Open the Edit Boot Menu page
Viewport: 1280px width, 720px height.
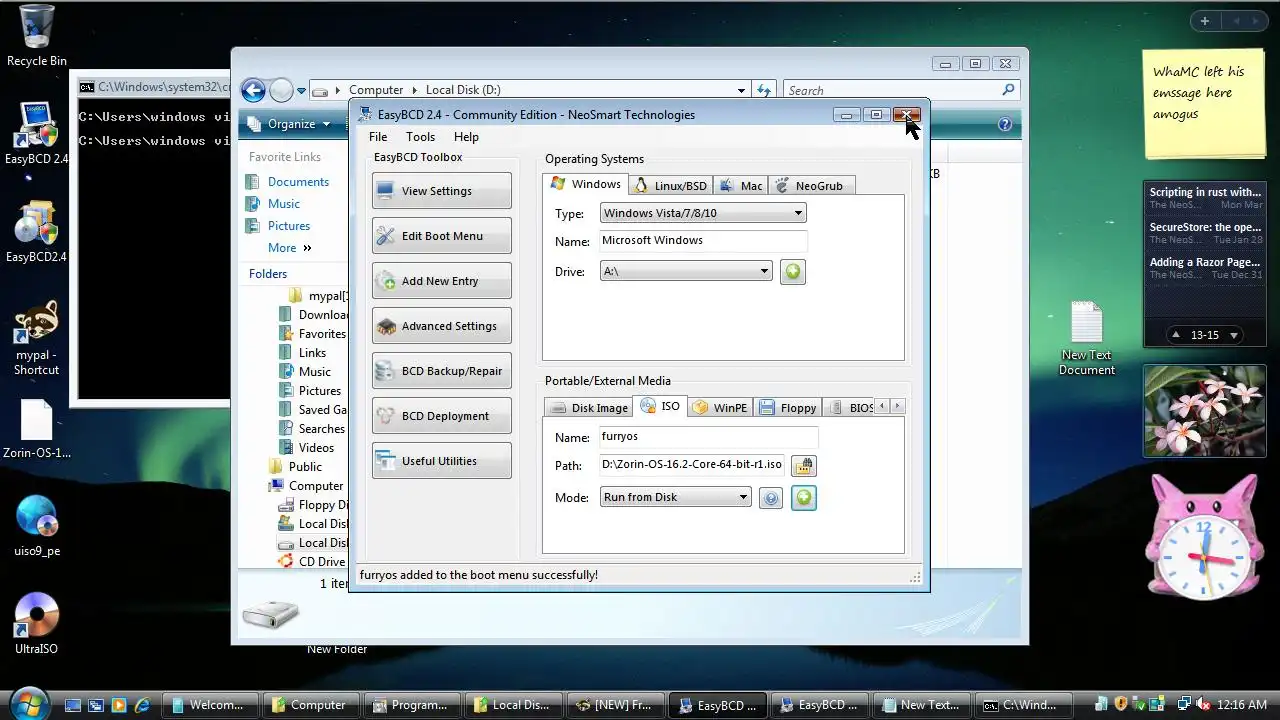(441, 236)
